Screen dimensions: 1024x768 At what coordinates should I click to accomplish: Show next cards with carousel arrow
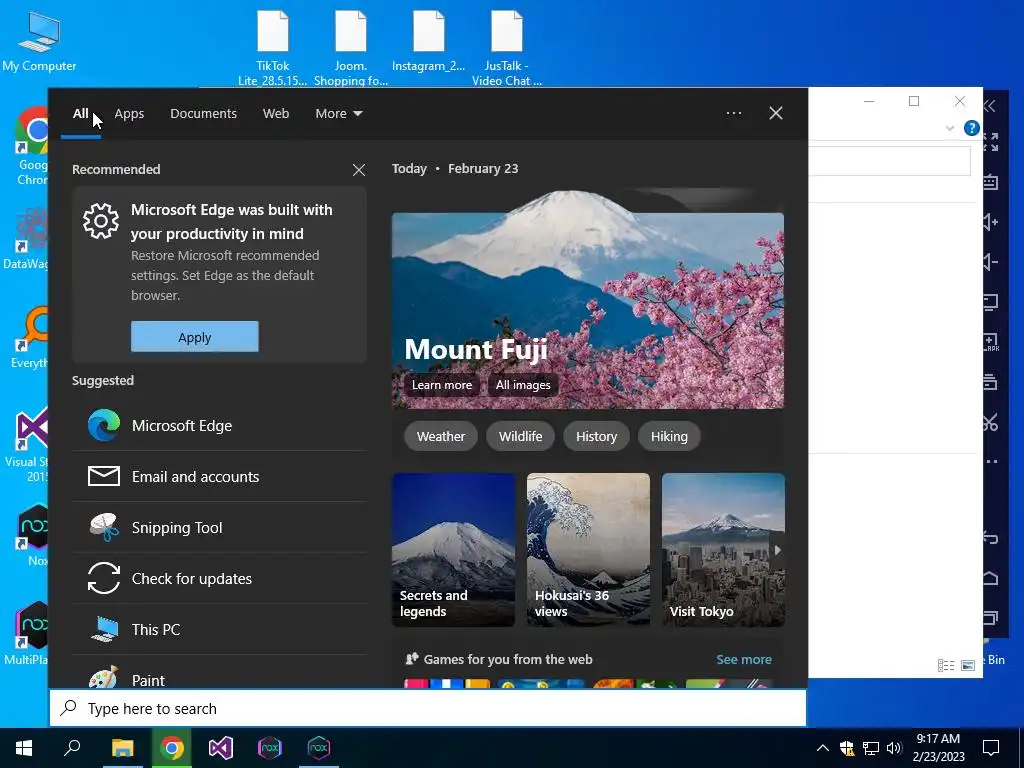(777, 550)
